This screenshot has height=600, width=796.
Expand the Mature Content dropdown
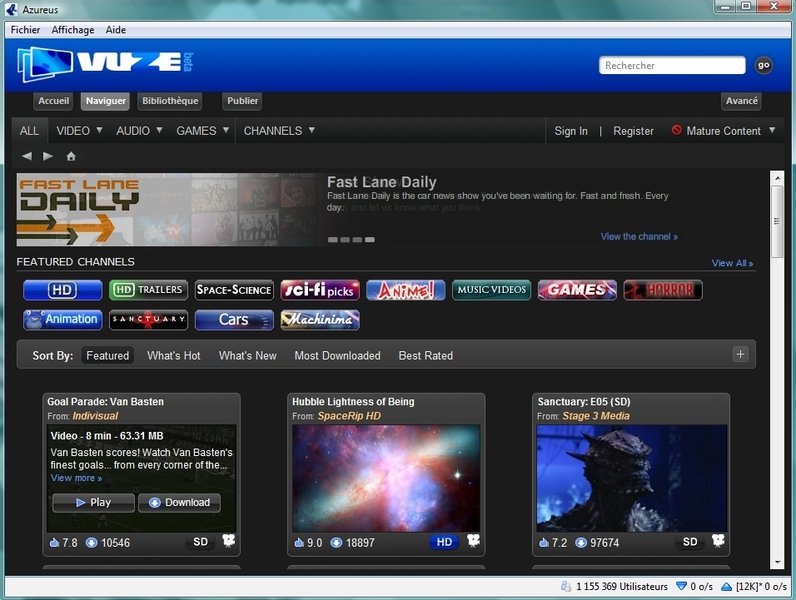[x=723, y=131]
